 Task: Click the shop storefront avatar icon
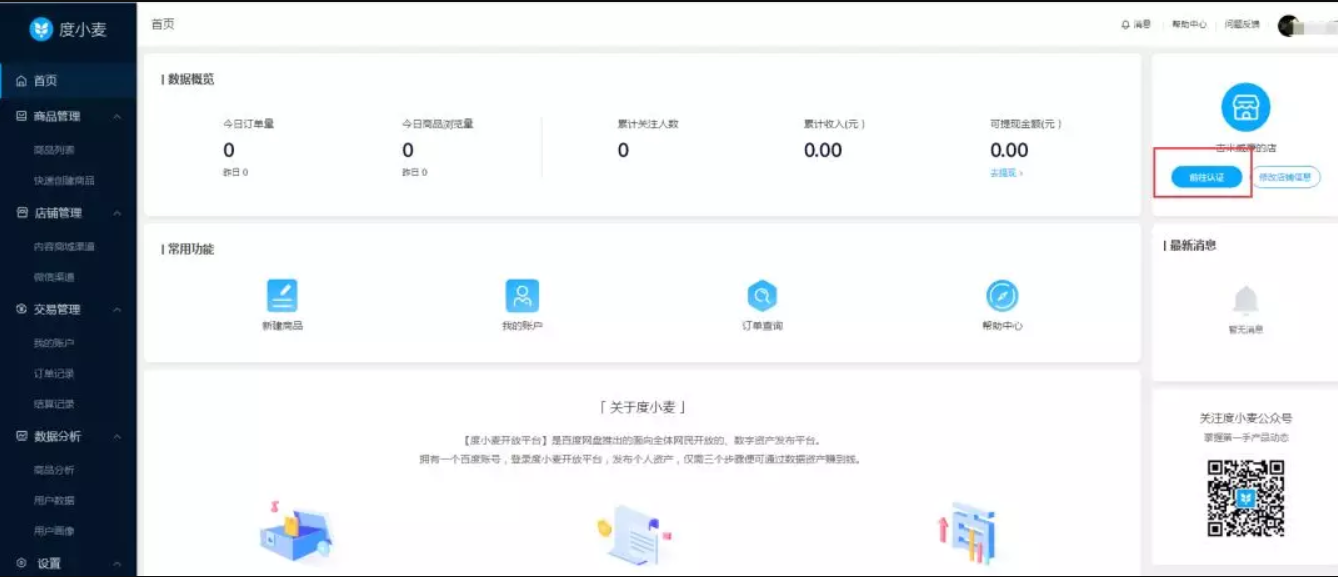pos(1245,107)
